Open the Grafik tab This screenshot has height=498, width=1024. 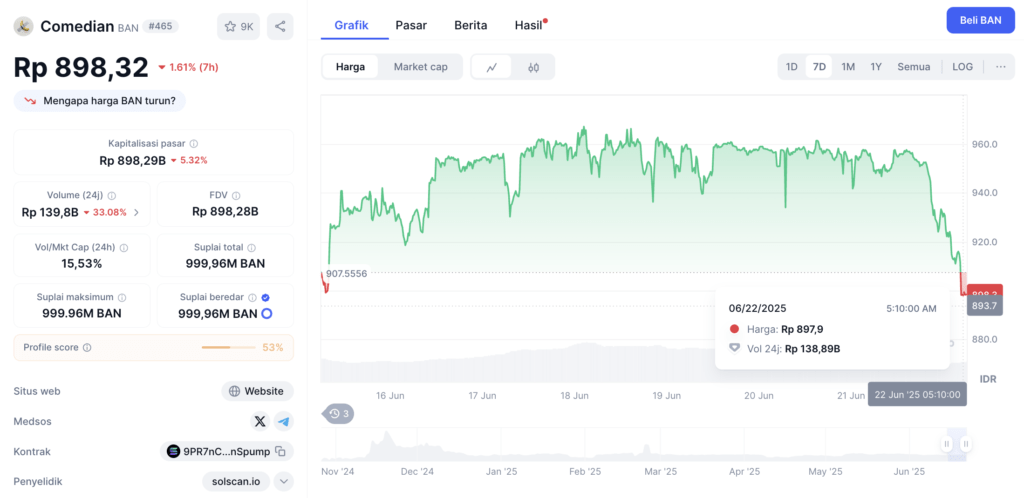click(351, 25)
